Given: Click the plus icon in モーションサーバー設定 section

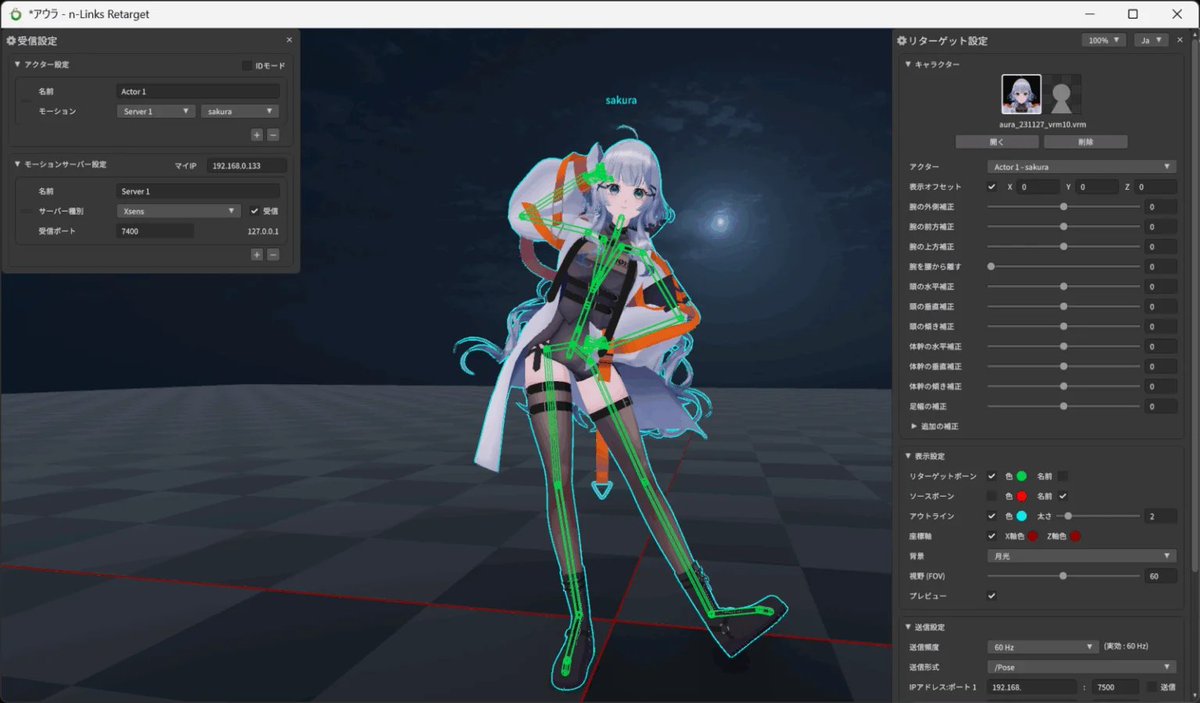Looking at the screenshot, I should click(256, 254).
